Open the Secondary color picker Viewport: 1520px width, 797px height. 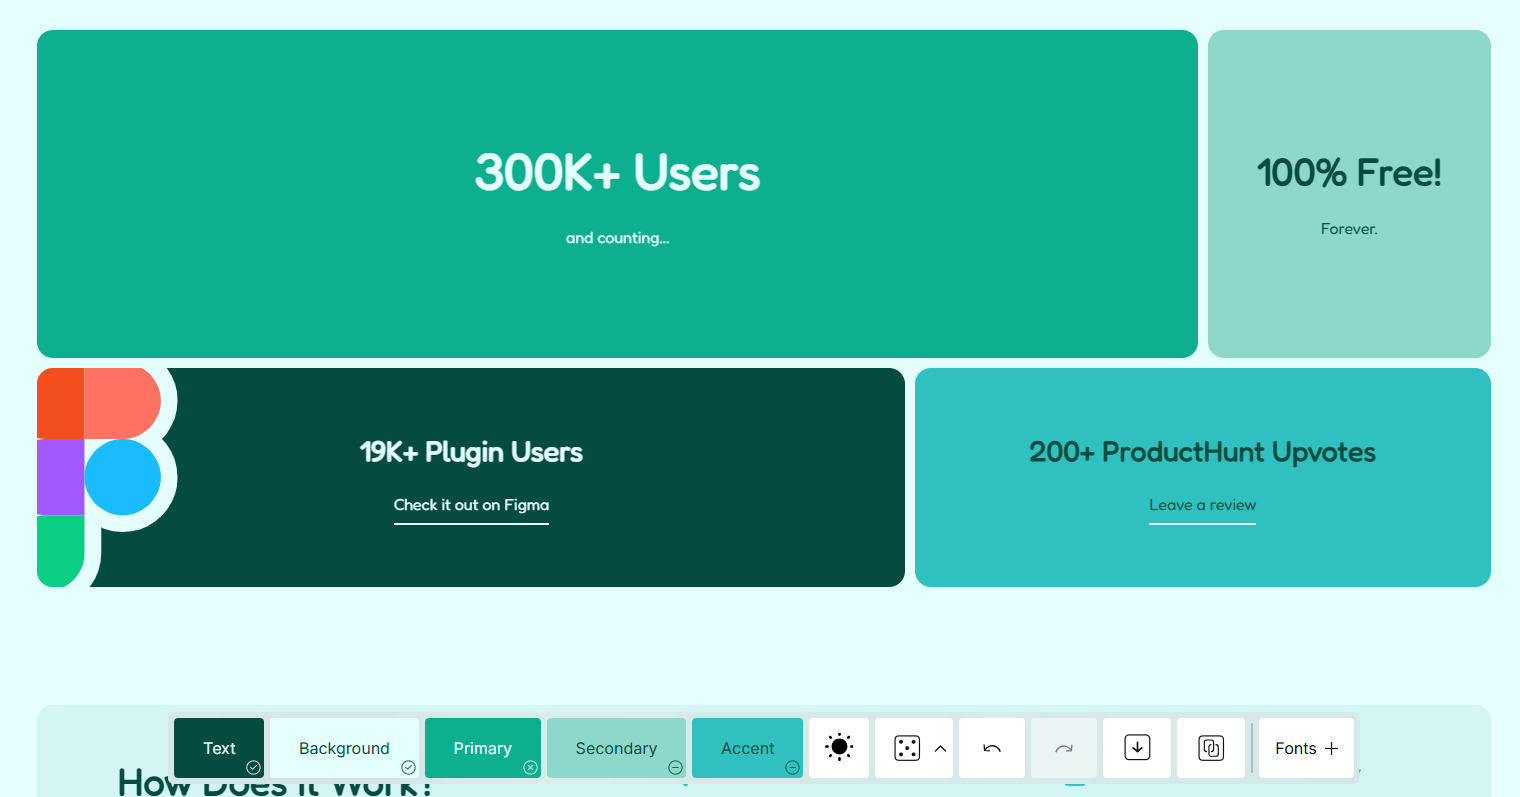click(x=616, y=748)
